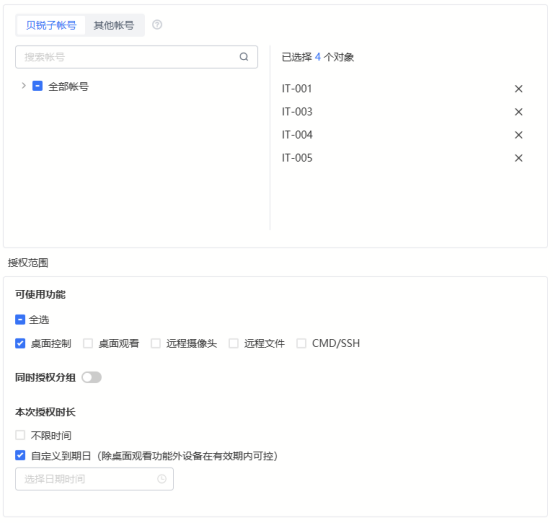Open the 选择日期时间 picker field

click(94, 479)
